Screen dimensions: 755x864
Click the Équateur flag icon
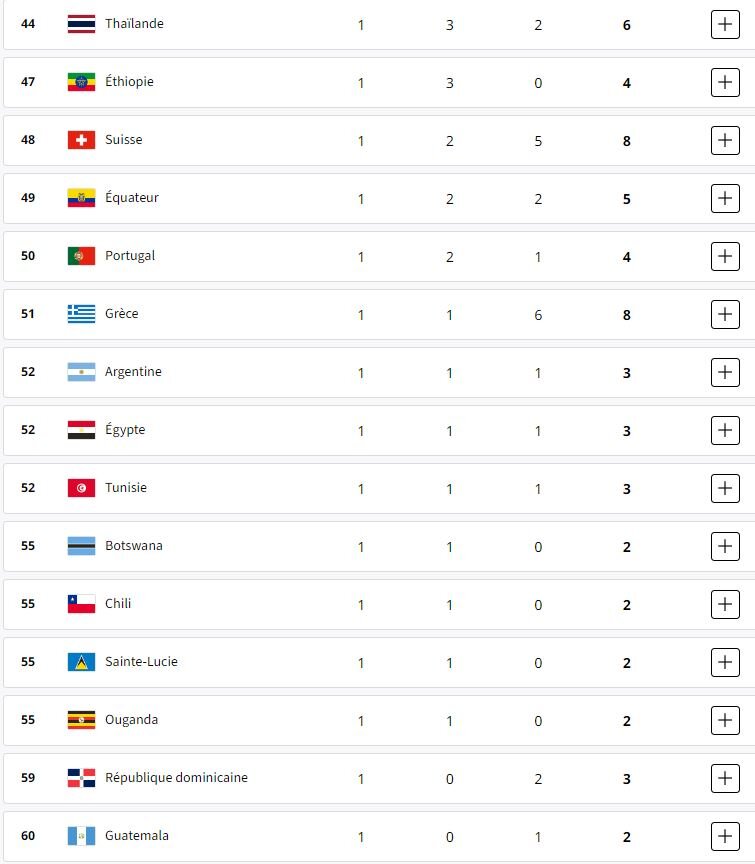point(81,198)
